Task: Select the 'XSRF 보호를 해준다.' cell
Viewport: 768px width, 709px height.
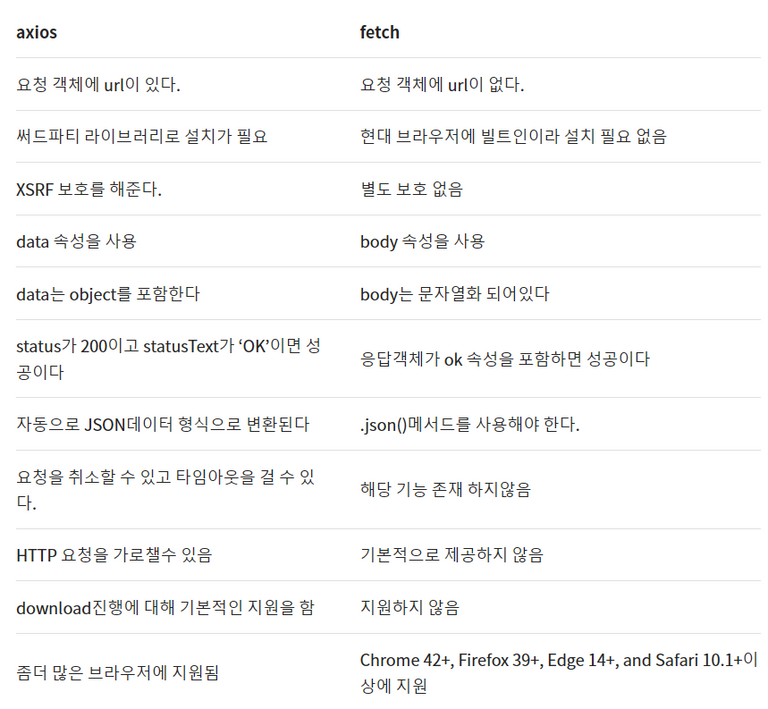Action: pos(89,189)
